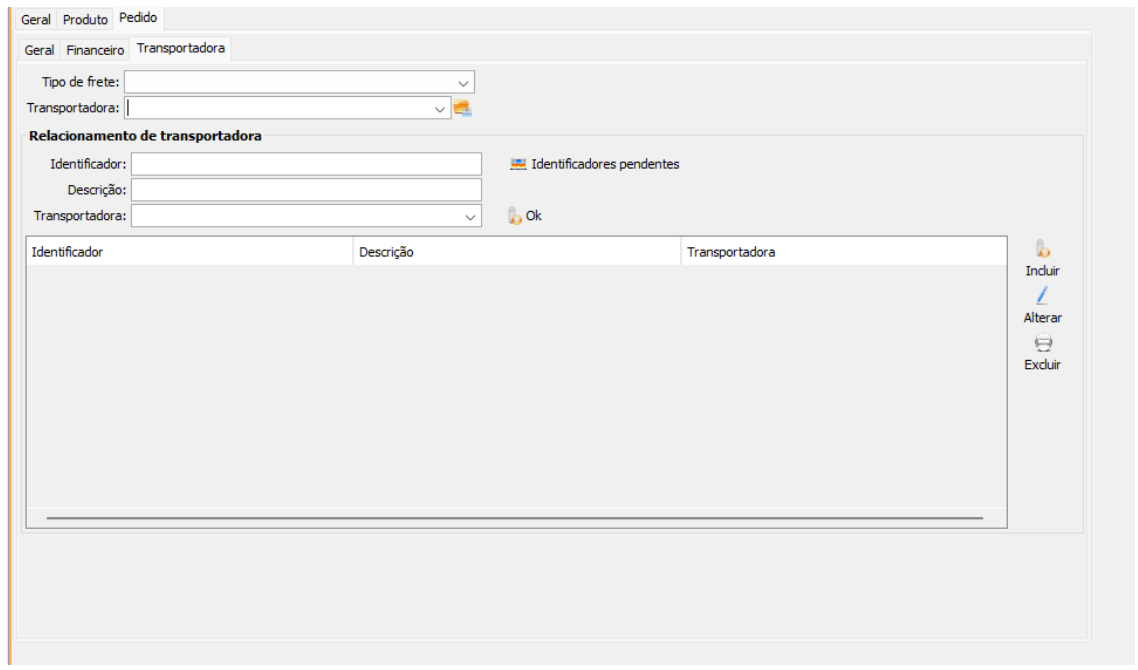Click the Incluir icon to add a record

tap(1042, 250)
